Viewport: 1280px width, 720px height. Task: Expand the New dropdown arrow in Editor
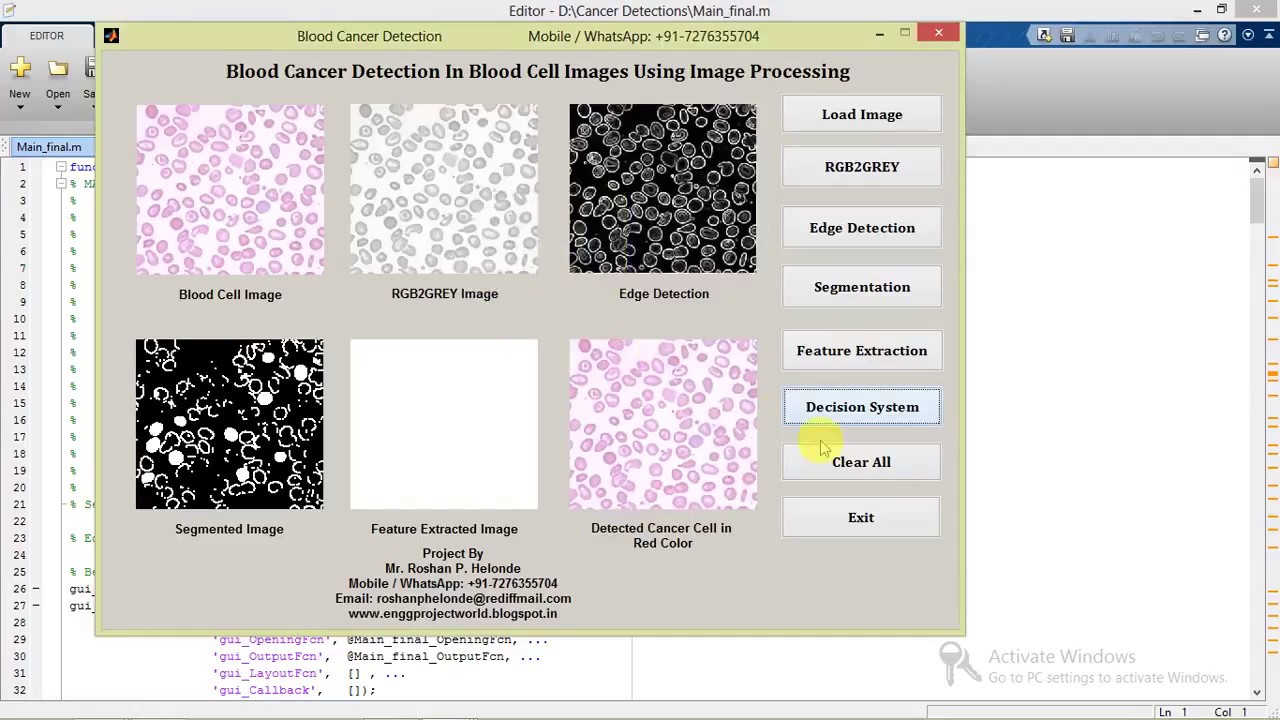(x=20, y=107)
